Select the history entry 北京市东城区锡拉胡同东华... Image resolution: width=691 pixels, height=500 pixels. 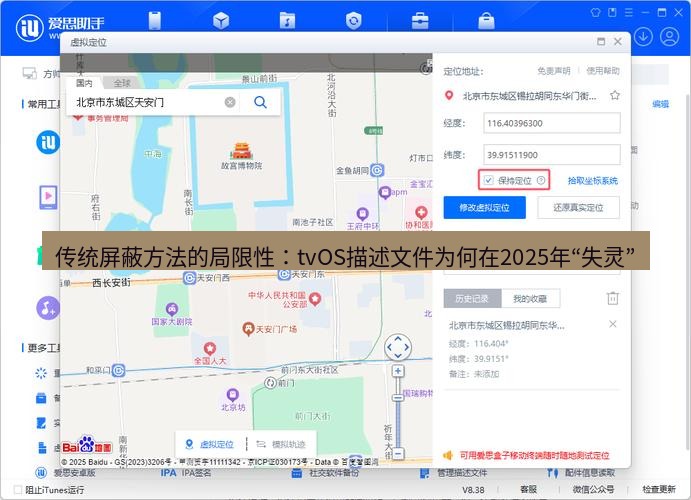pyautogui.click(x=507, y=326)
